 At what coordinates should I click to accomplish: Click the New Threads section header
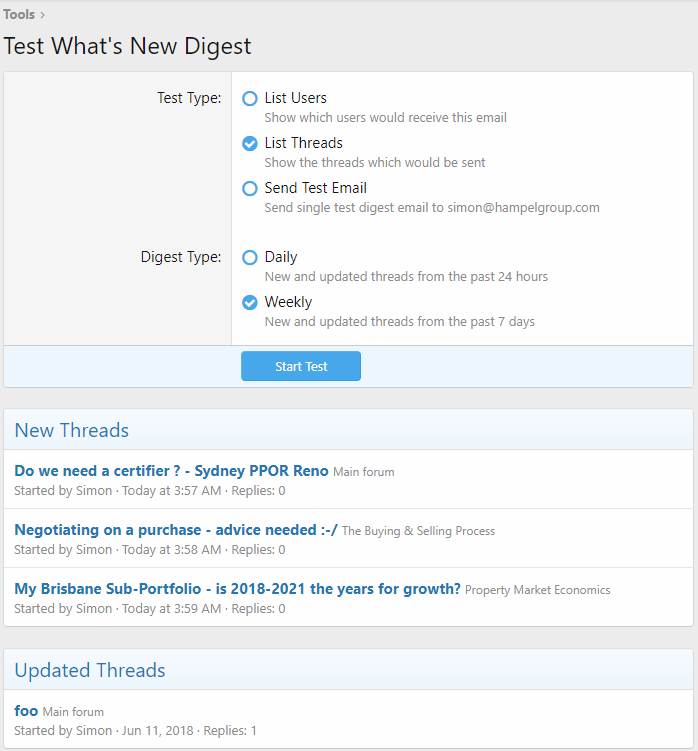[x=72, y=430]
